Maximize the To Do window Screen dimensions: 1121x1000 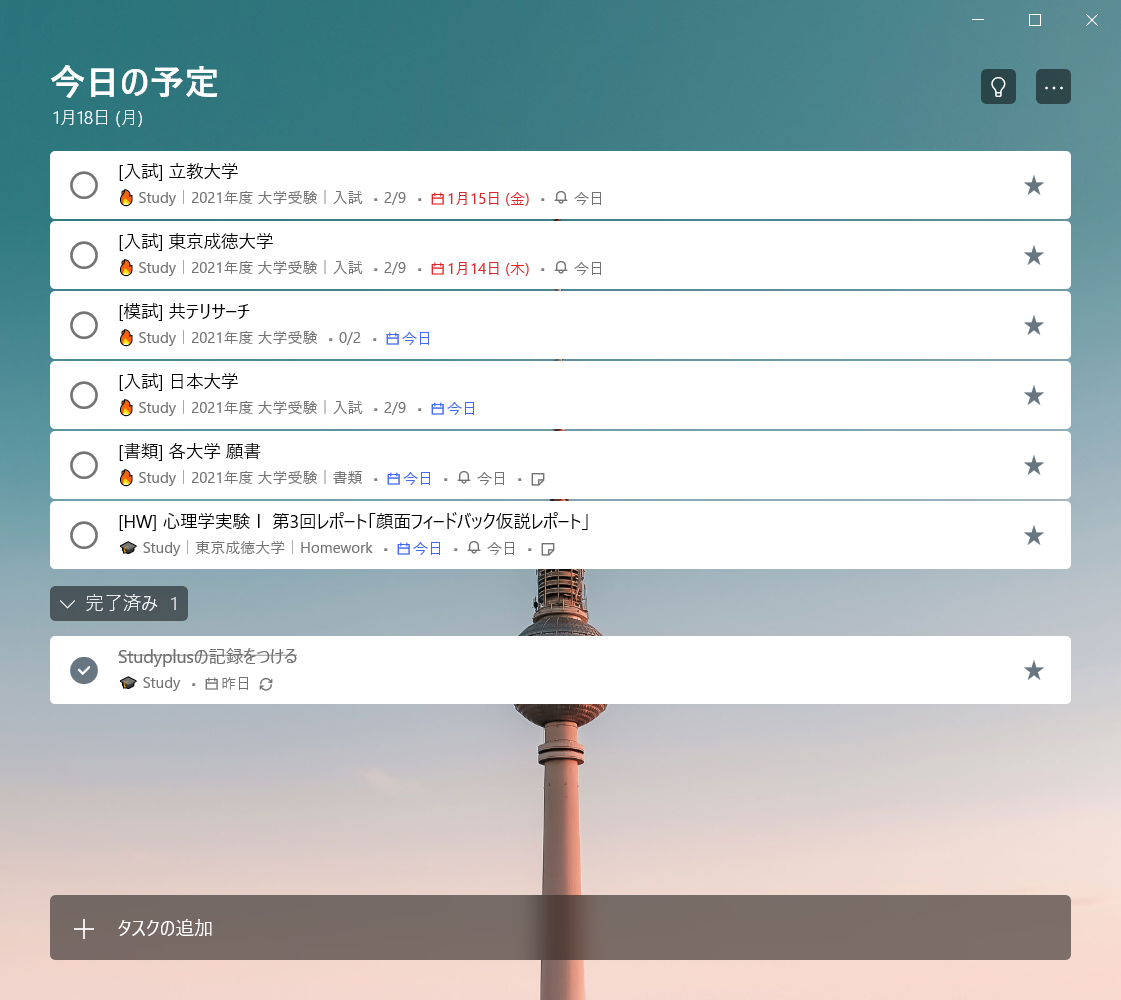point(1035,20)
